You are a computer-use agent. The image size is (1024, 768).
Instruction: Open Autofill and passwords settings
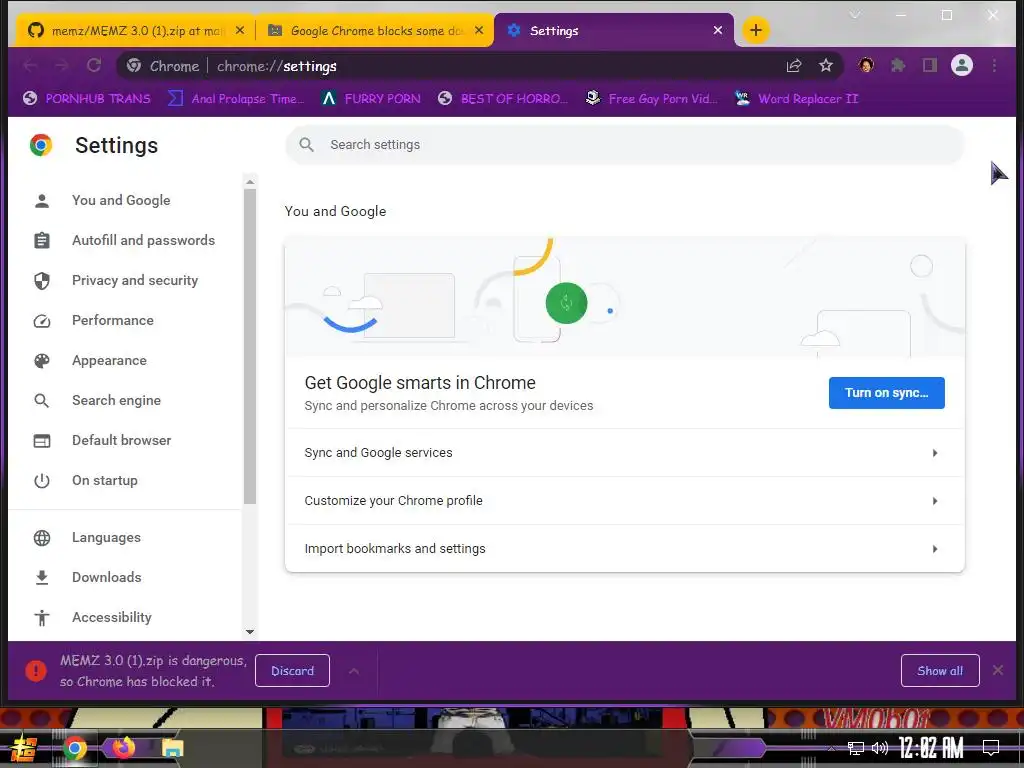point(143,240)
